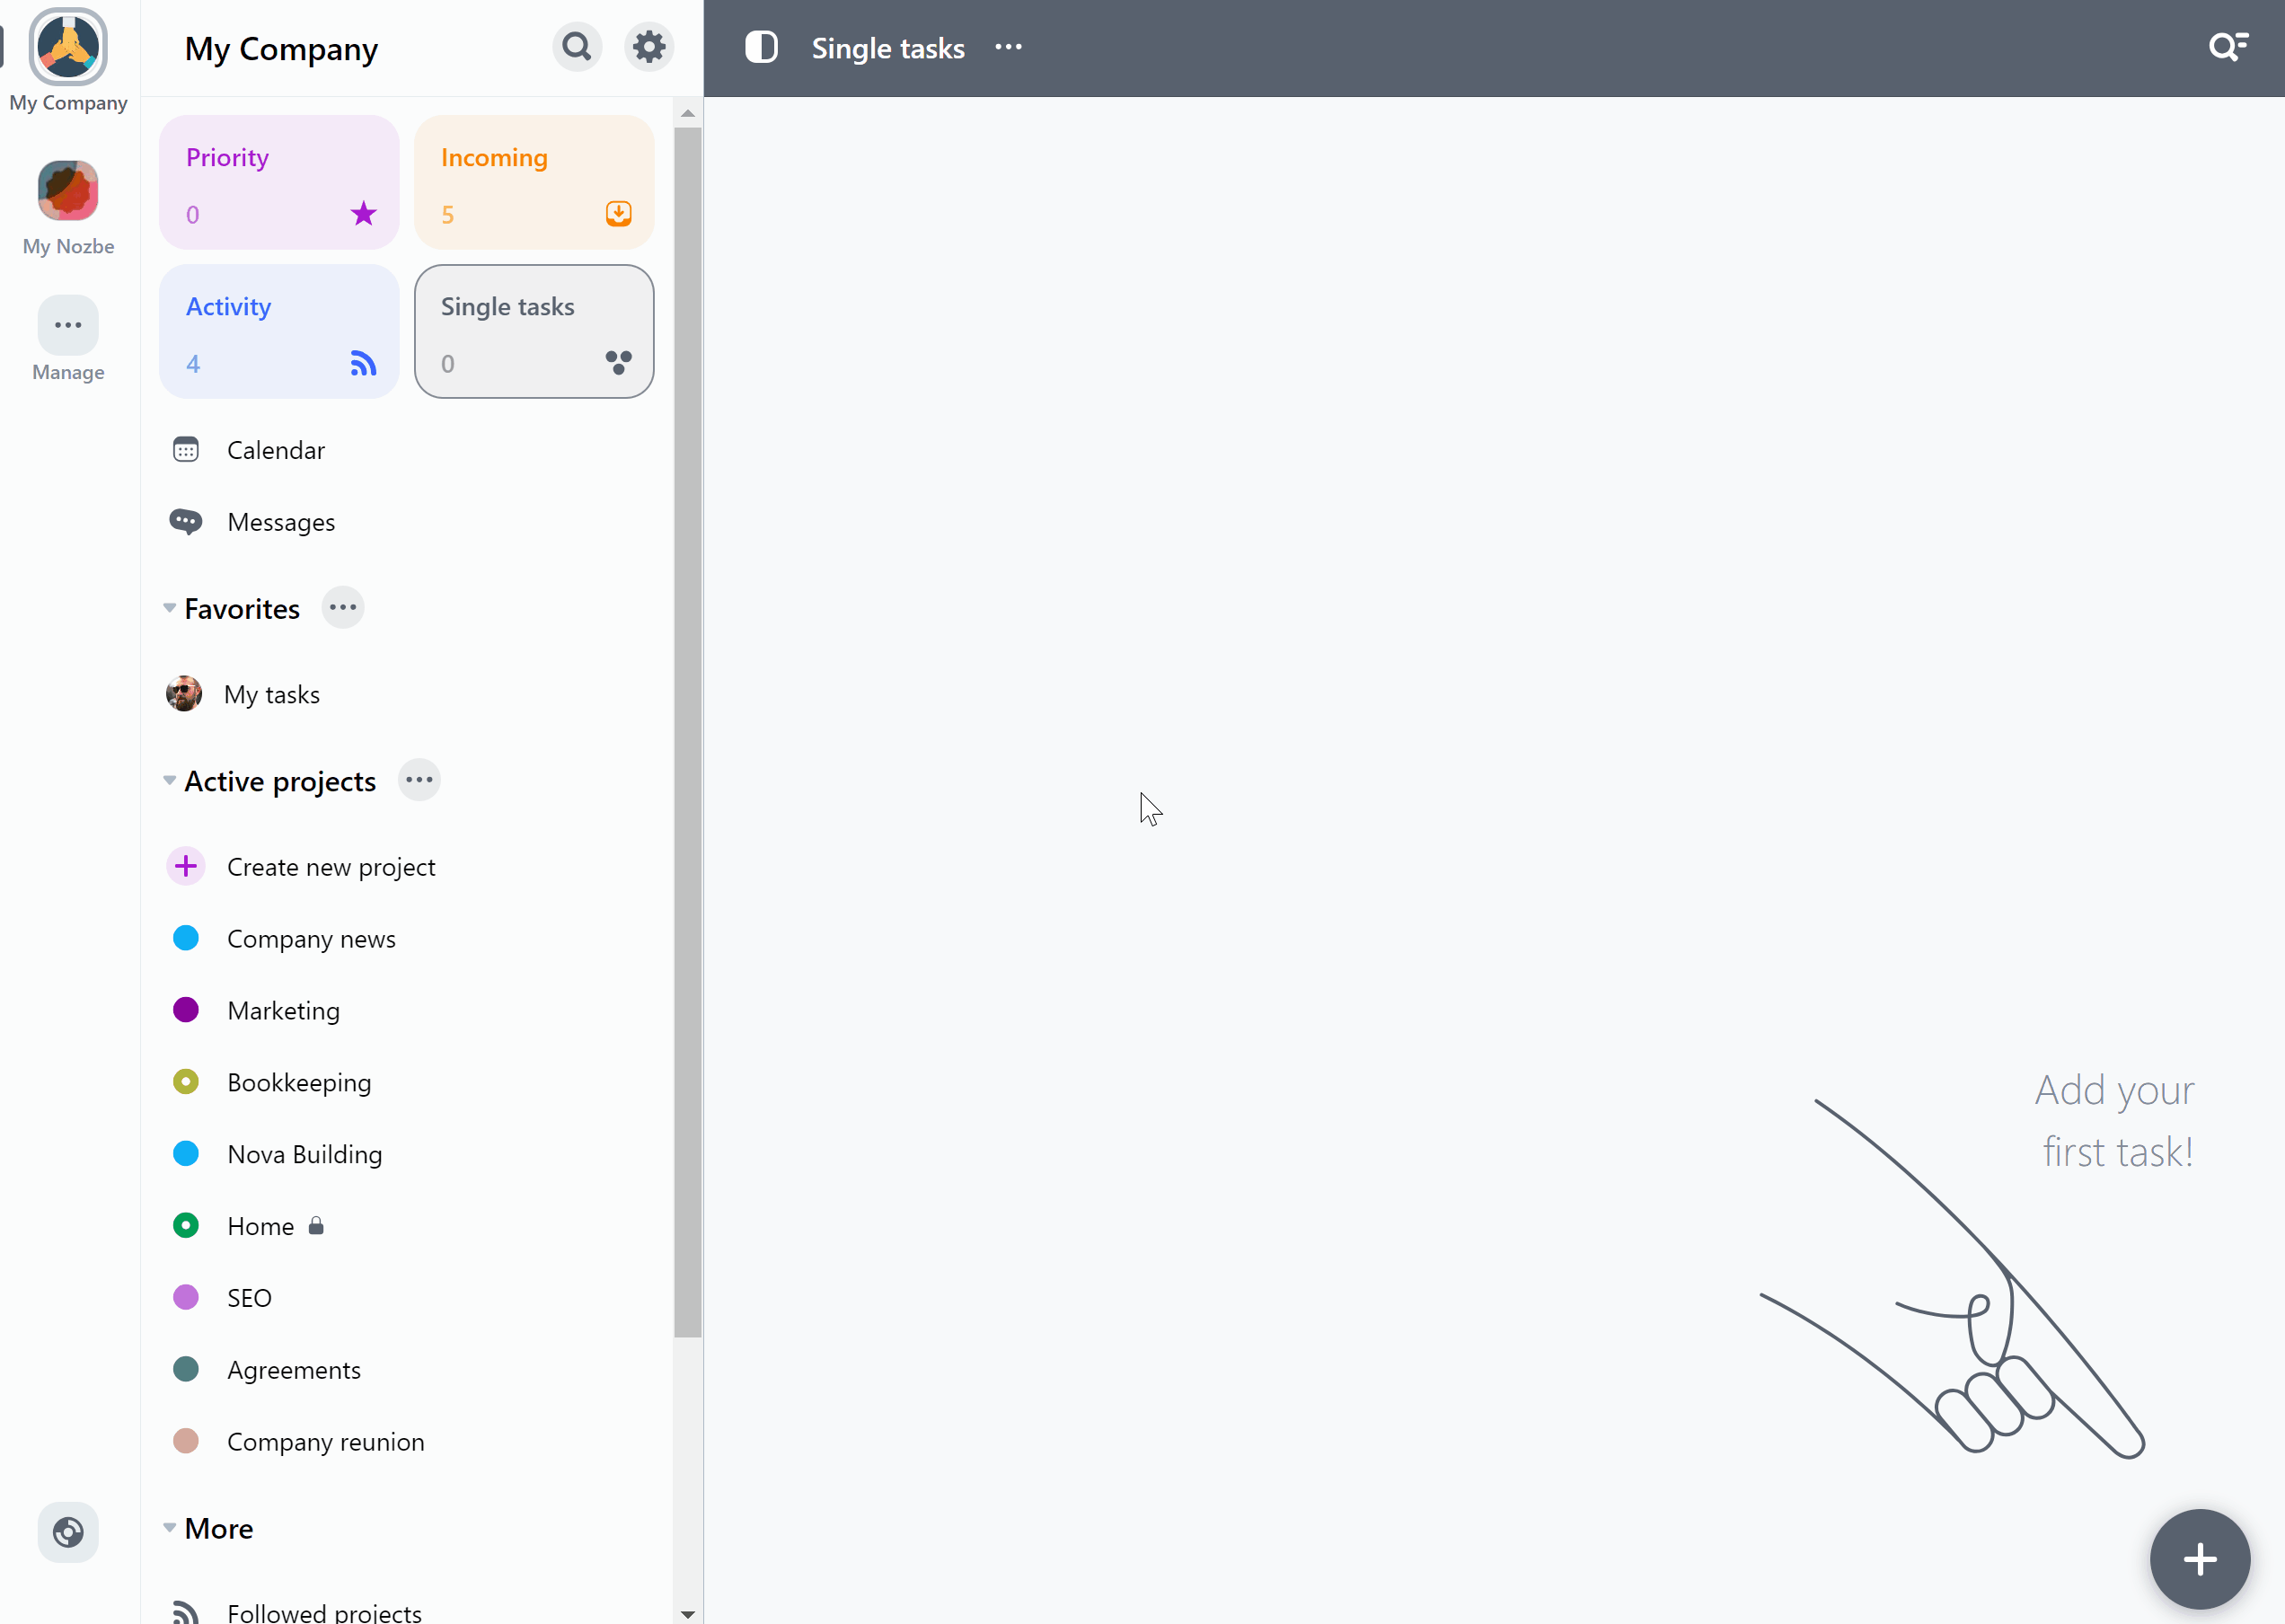Toggle Followed projects visibility

pos(682,1611)
